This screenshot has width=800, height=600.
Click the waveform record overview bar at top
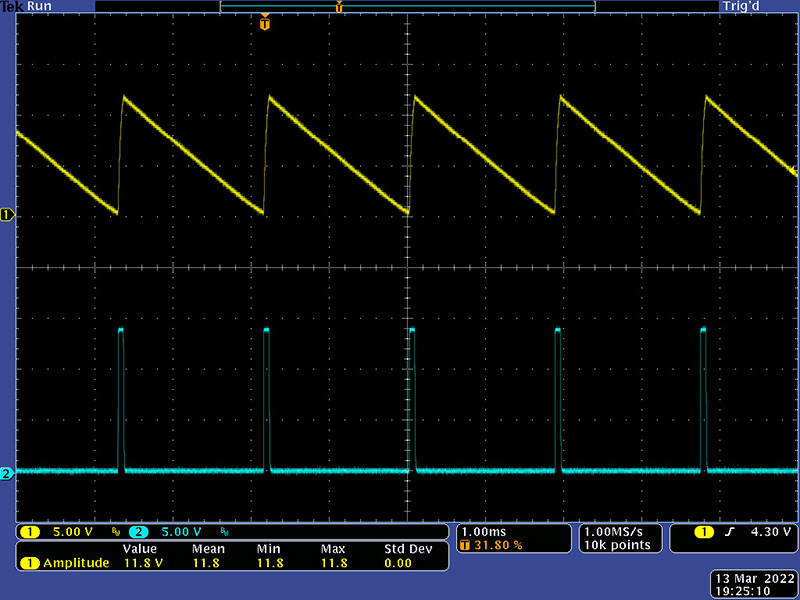pos(407,7)
